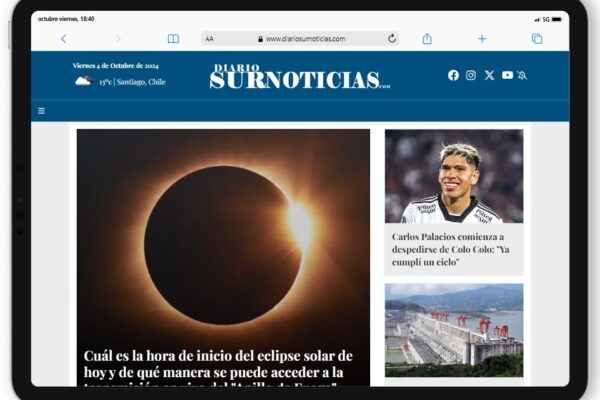This screenshot has height=400, width=600.
Task: Open the bookmarks book icon
Action: click(x=173, y=39)
